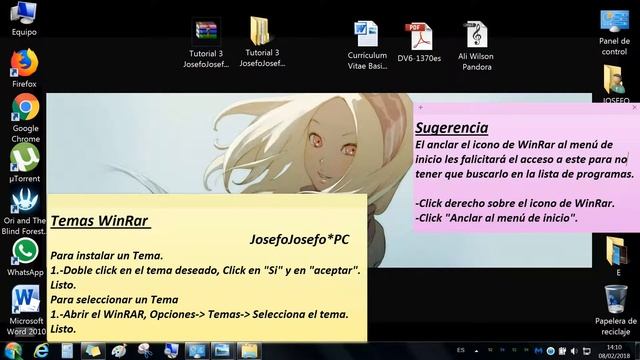640x360 pixels.
Task: Select the µTorrent desktop shortcut
Action: coord(24,163)
